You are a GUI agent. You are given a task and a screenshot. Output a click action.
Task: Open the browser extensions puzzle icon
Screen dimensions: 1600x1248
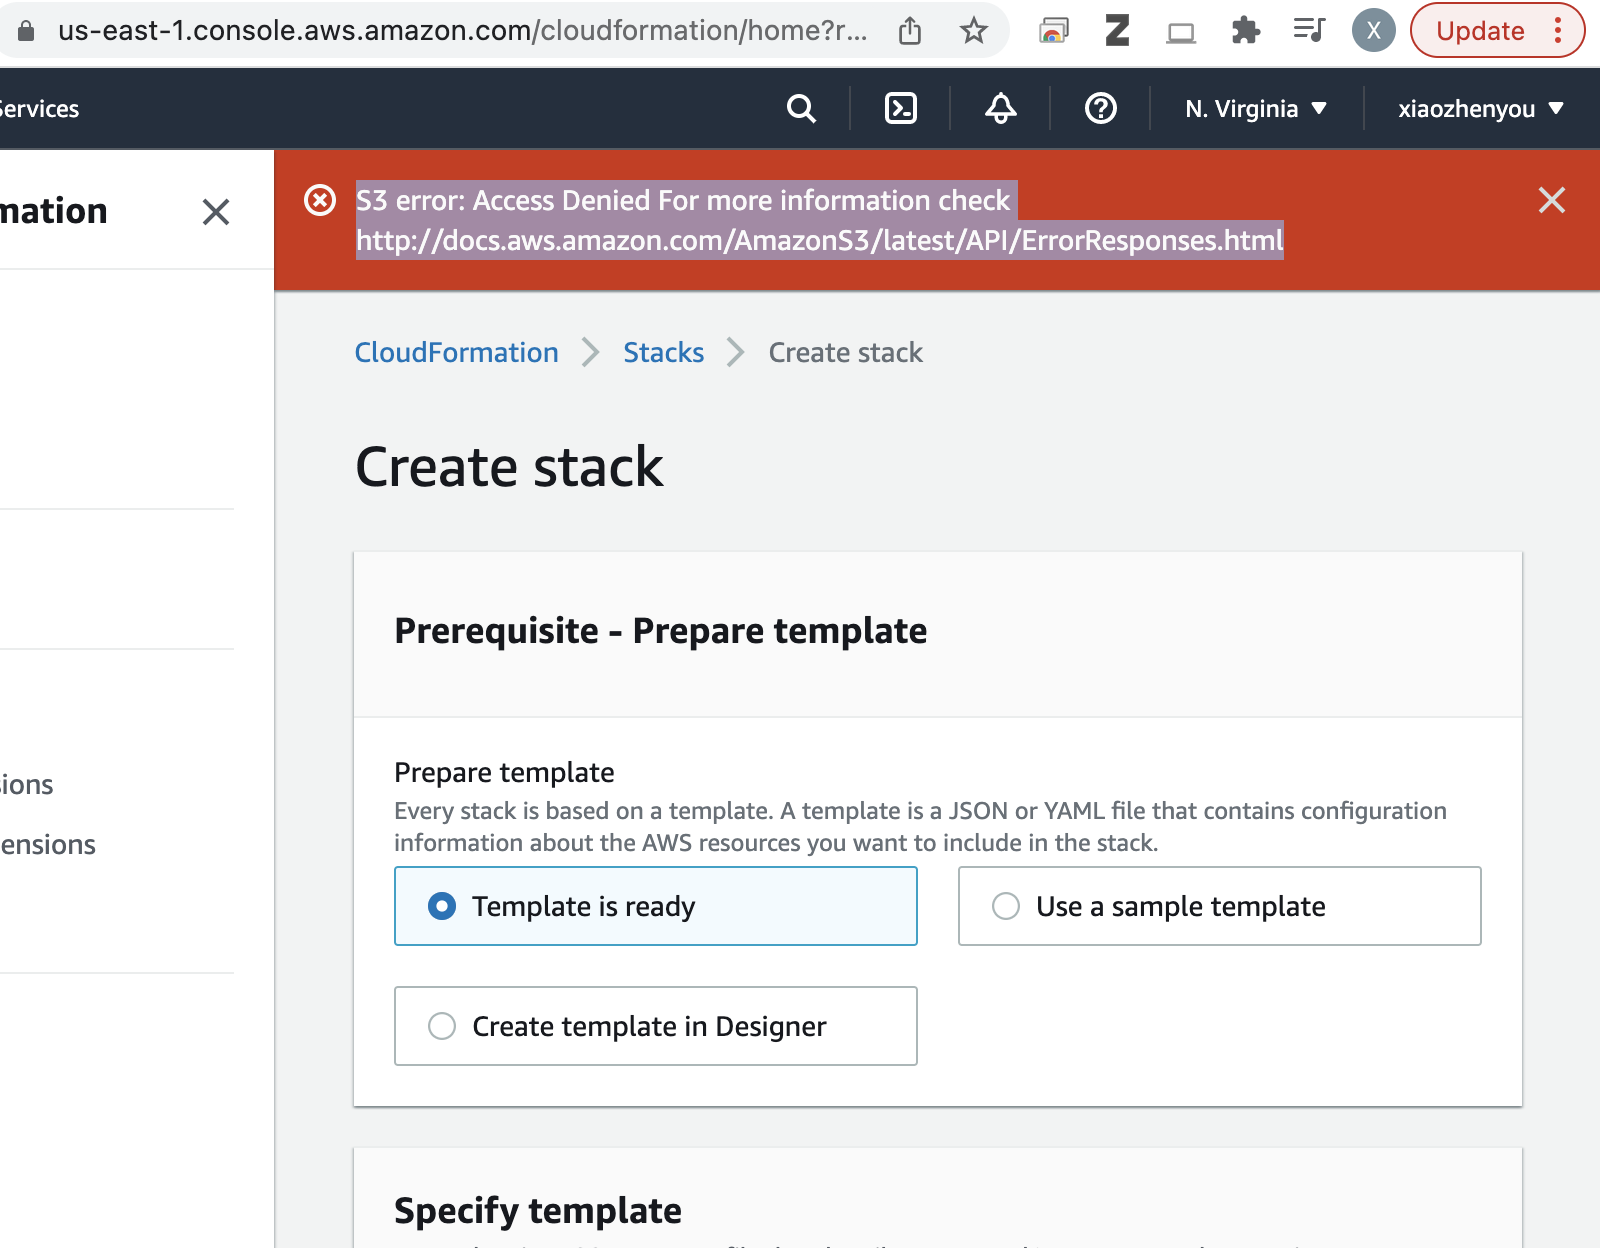tap(1245, 31)
